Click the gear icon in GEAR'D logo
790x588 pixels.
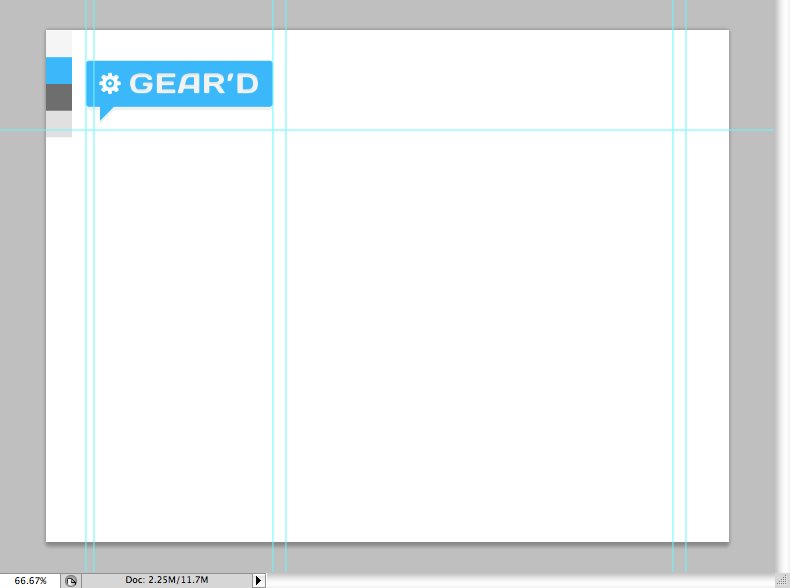point(110,84)
